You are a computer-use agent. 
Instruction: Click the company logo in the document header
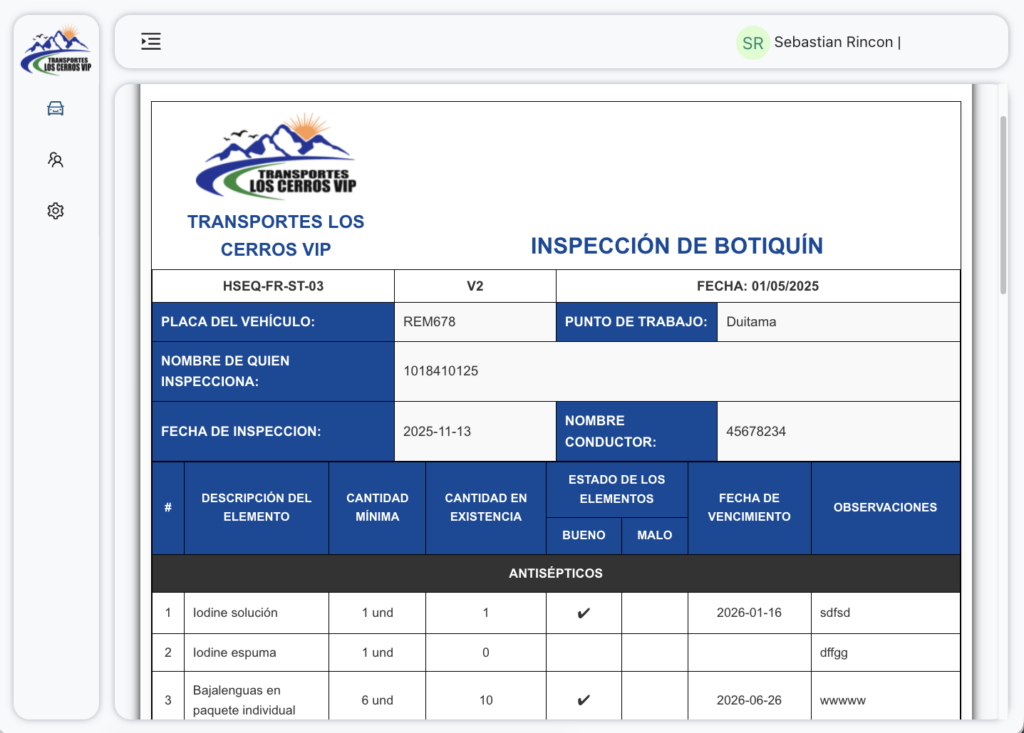pyautogui.click(x=276, y=157)
